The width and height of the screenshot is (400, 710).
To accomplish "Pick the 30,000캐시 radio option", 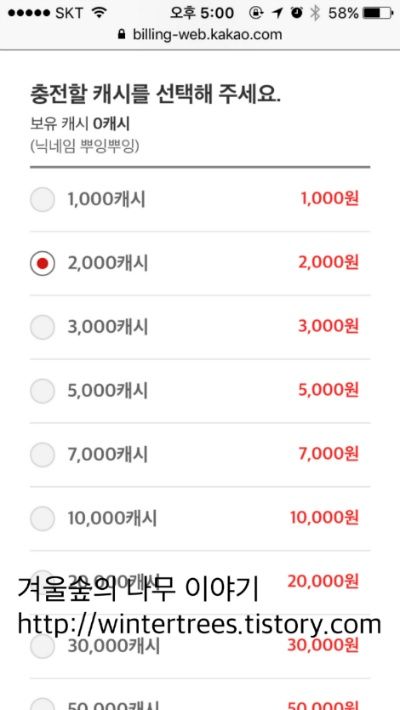I will tap(43, 646).
